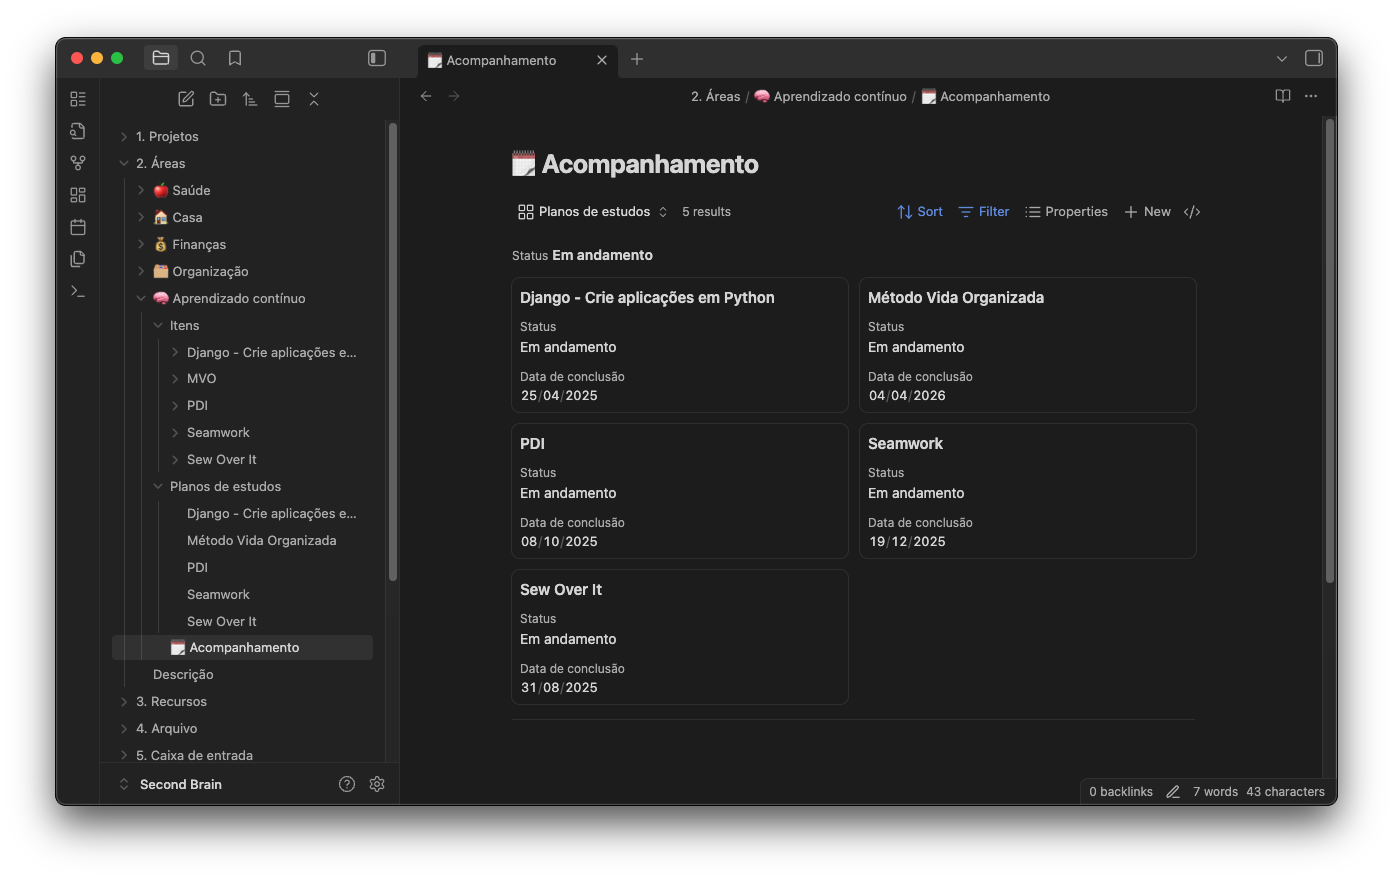The height and width of the screenshot is (879, 1393).
Task: Toggle the right sidebar panel
Action: click(1314, 58)
